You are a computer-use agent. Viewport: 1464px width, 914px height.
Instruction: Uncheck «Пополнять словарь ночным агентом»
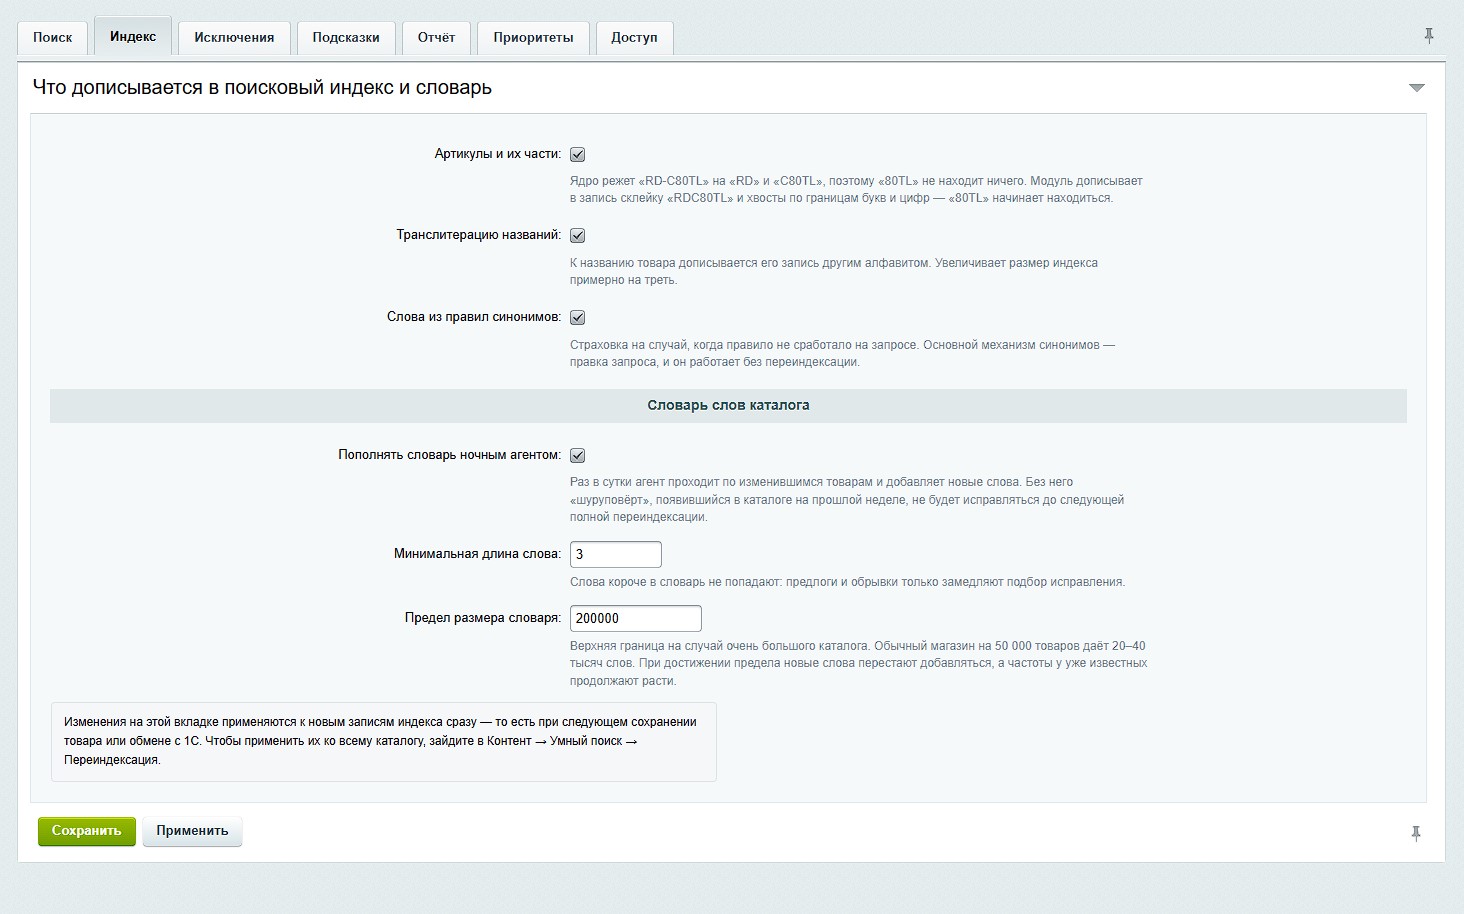[577, 455]
